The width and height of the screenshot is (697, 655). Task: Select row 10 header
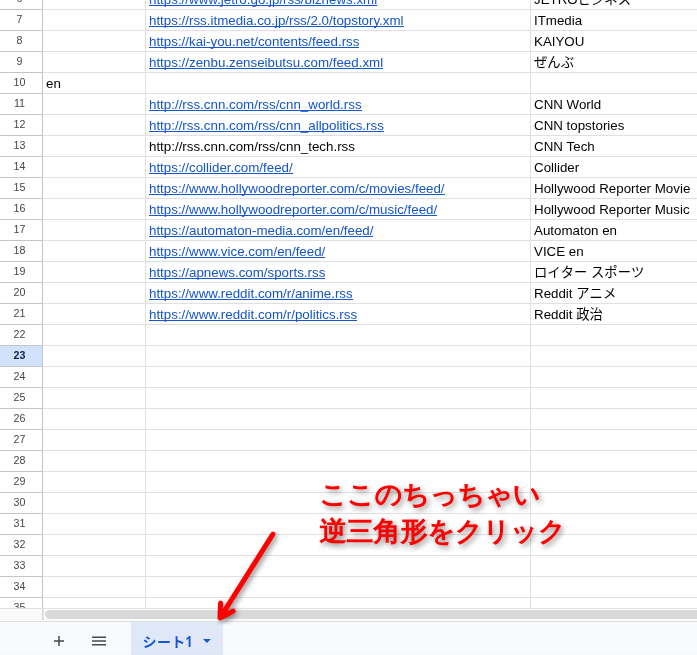click(20, 83)
